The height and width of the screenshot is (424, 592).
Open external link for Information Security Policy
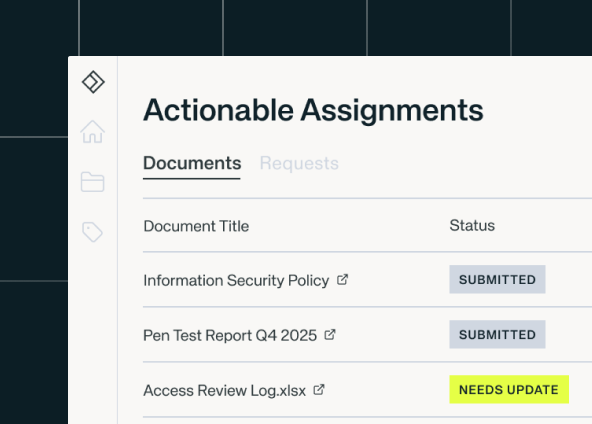point(342,280)
